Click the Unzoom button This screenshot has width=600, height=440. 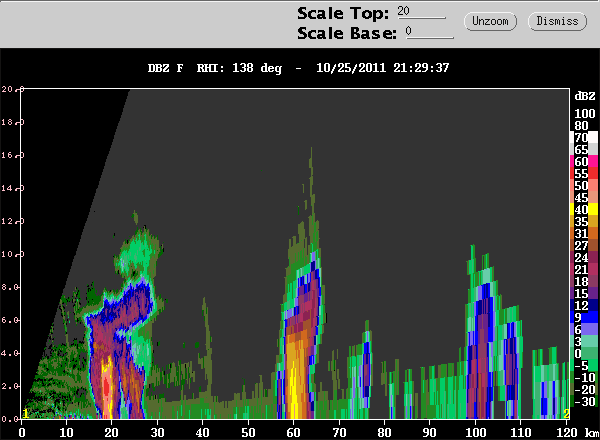pos(490,21)
